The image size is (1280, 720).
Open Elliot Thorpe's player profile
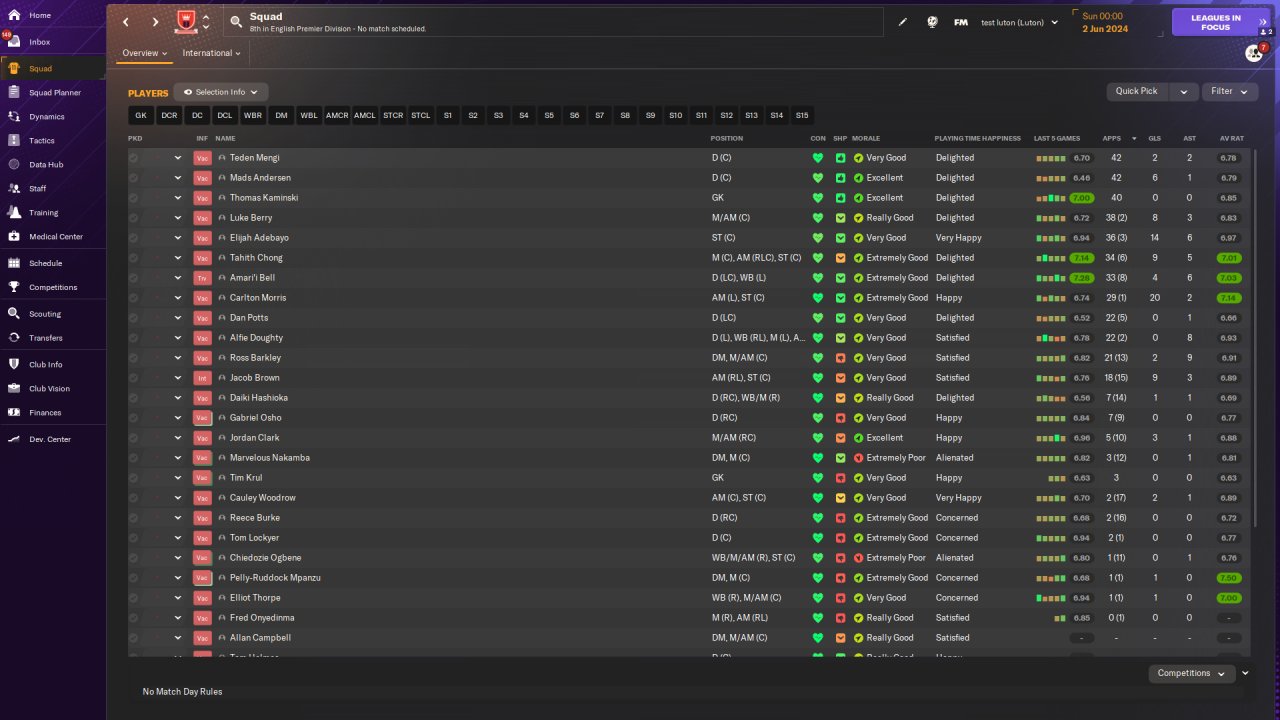255,598
